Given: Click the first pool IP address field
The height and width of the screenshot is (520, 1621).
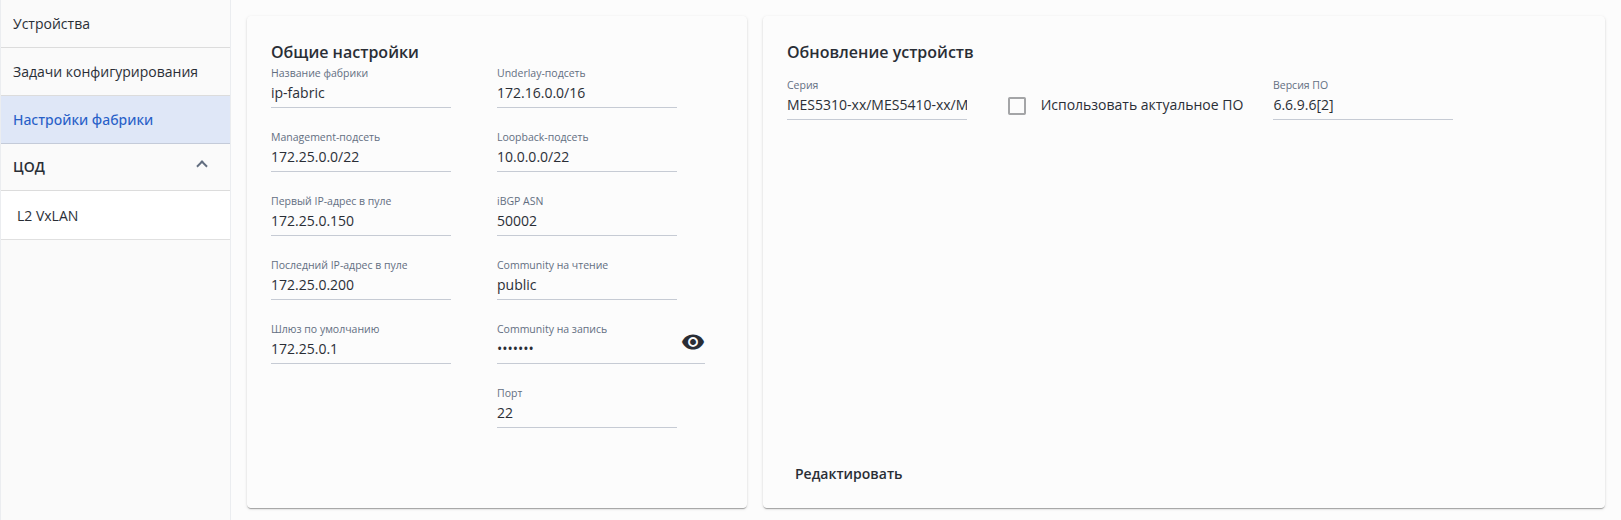Looking at the screenshot, I should coord(360,221).
